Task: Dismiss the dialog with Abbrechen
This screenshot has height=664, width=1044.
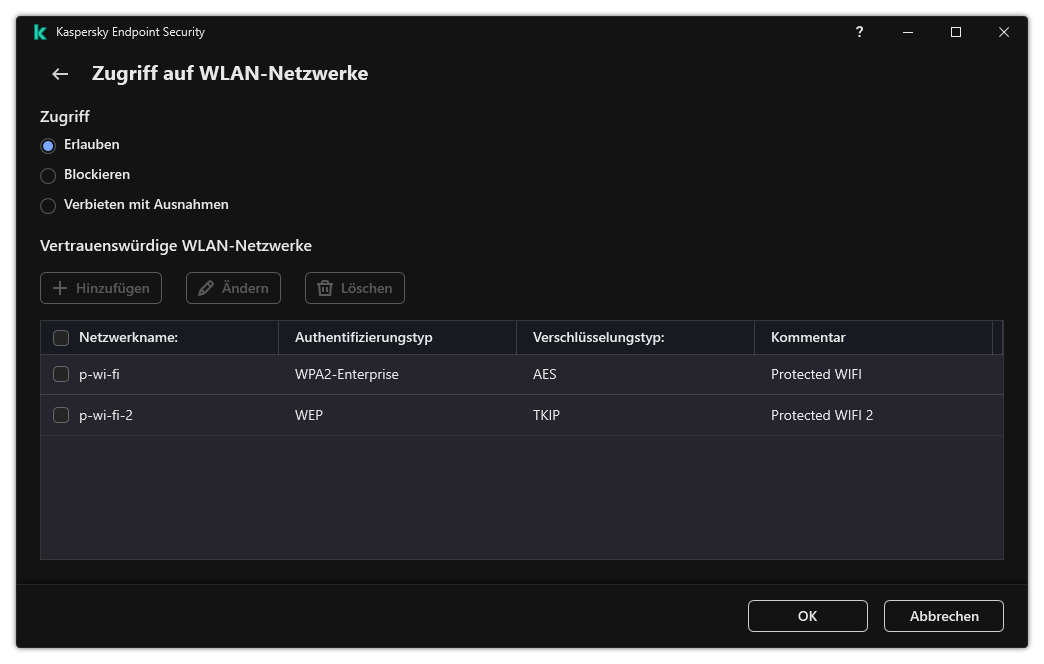Action: coord(943,616)
